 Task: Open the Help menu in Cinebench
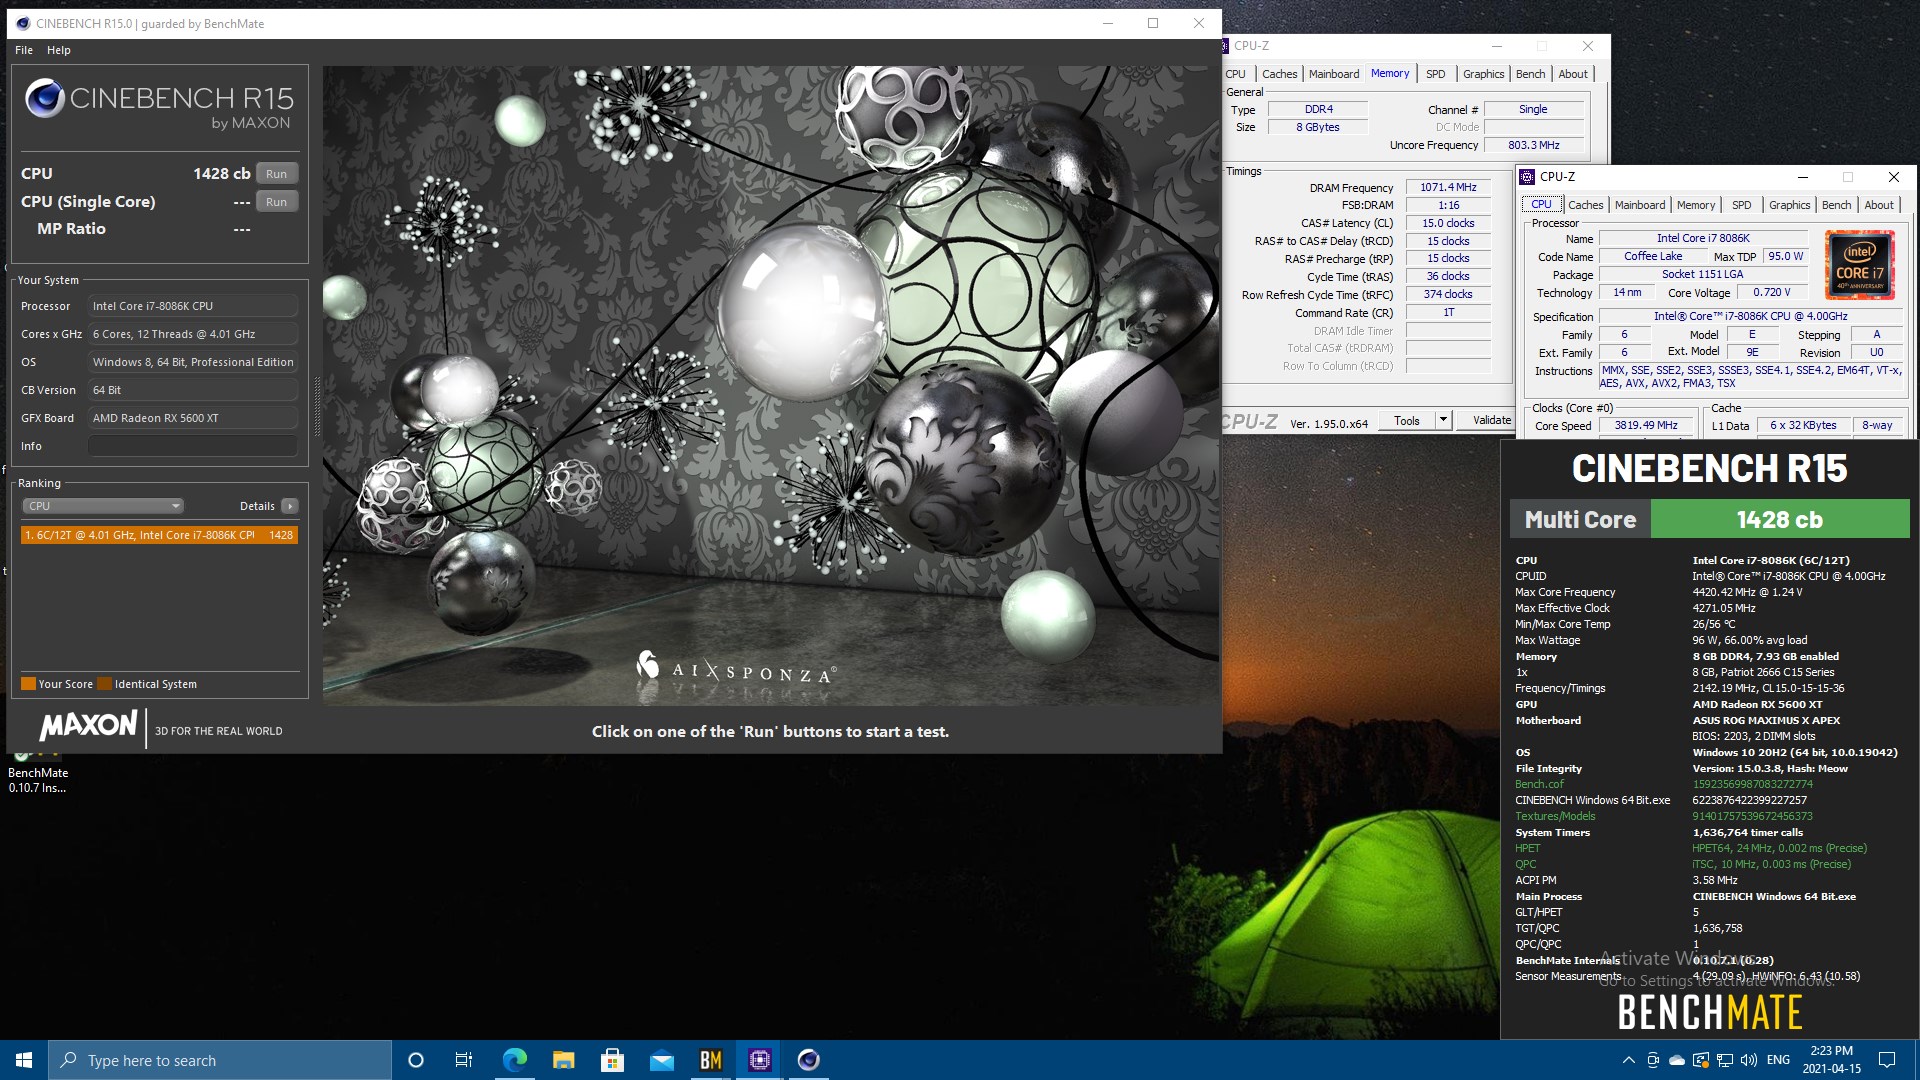[x=59, y=50]
